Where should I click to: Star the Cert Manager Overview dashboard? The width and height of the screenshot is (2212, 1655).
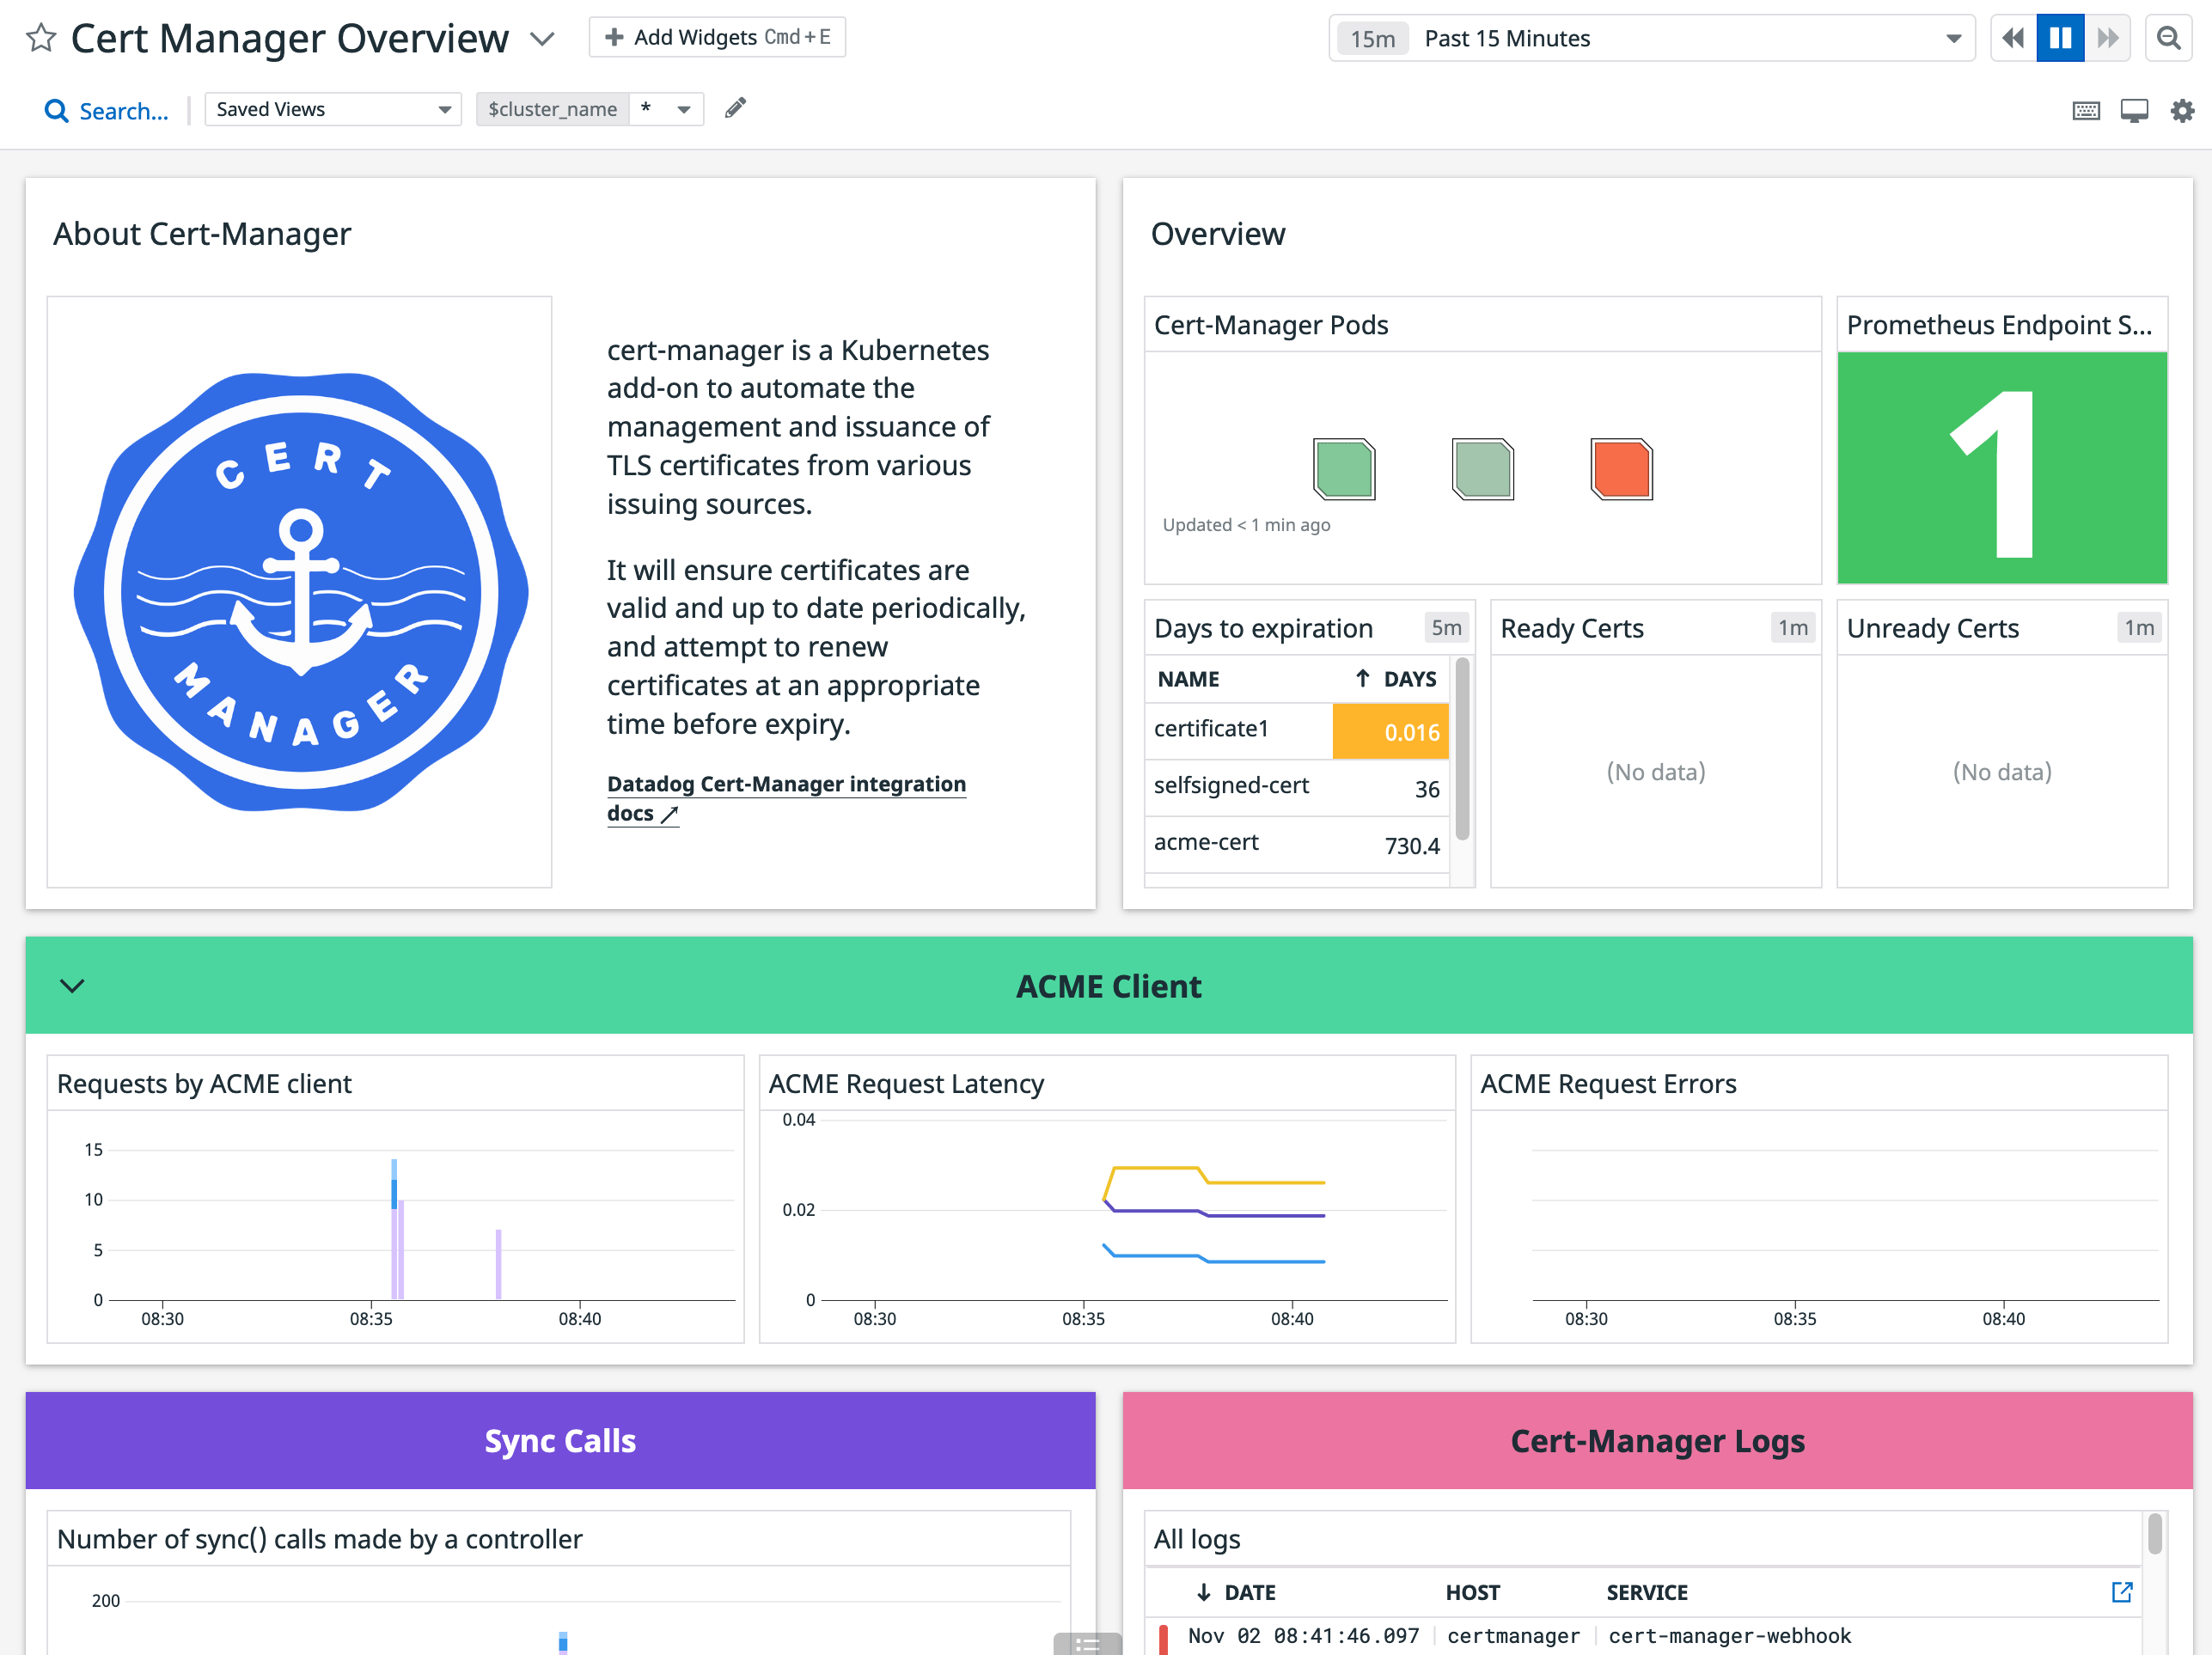tap(41, 38)
